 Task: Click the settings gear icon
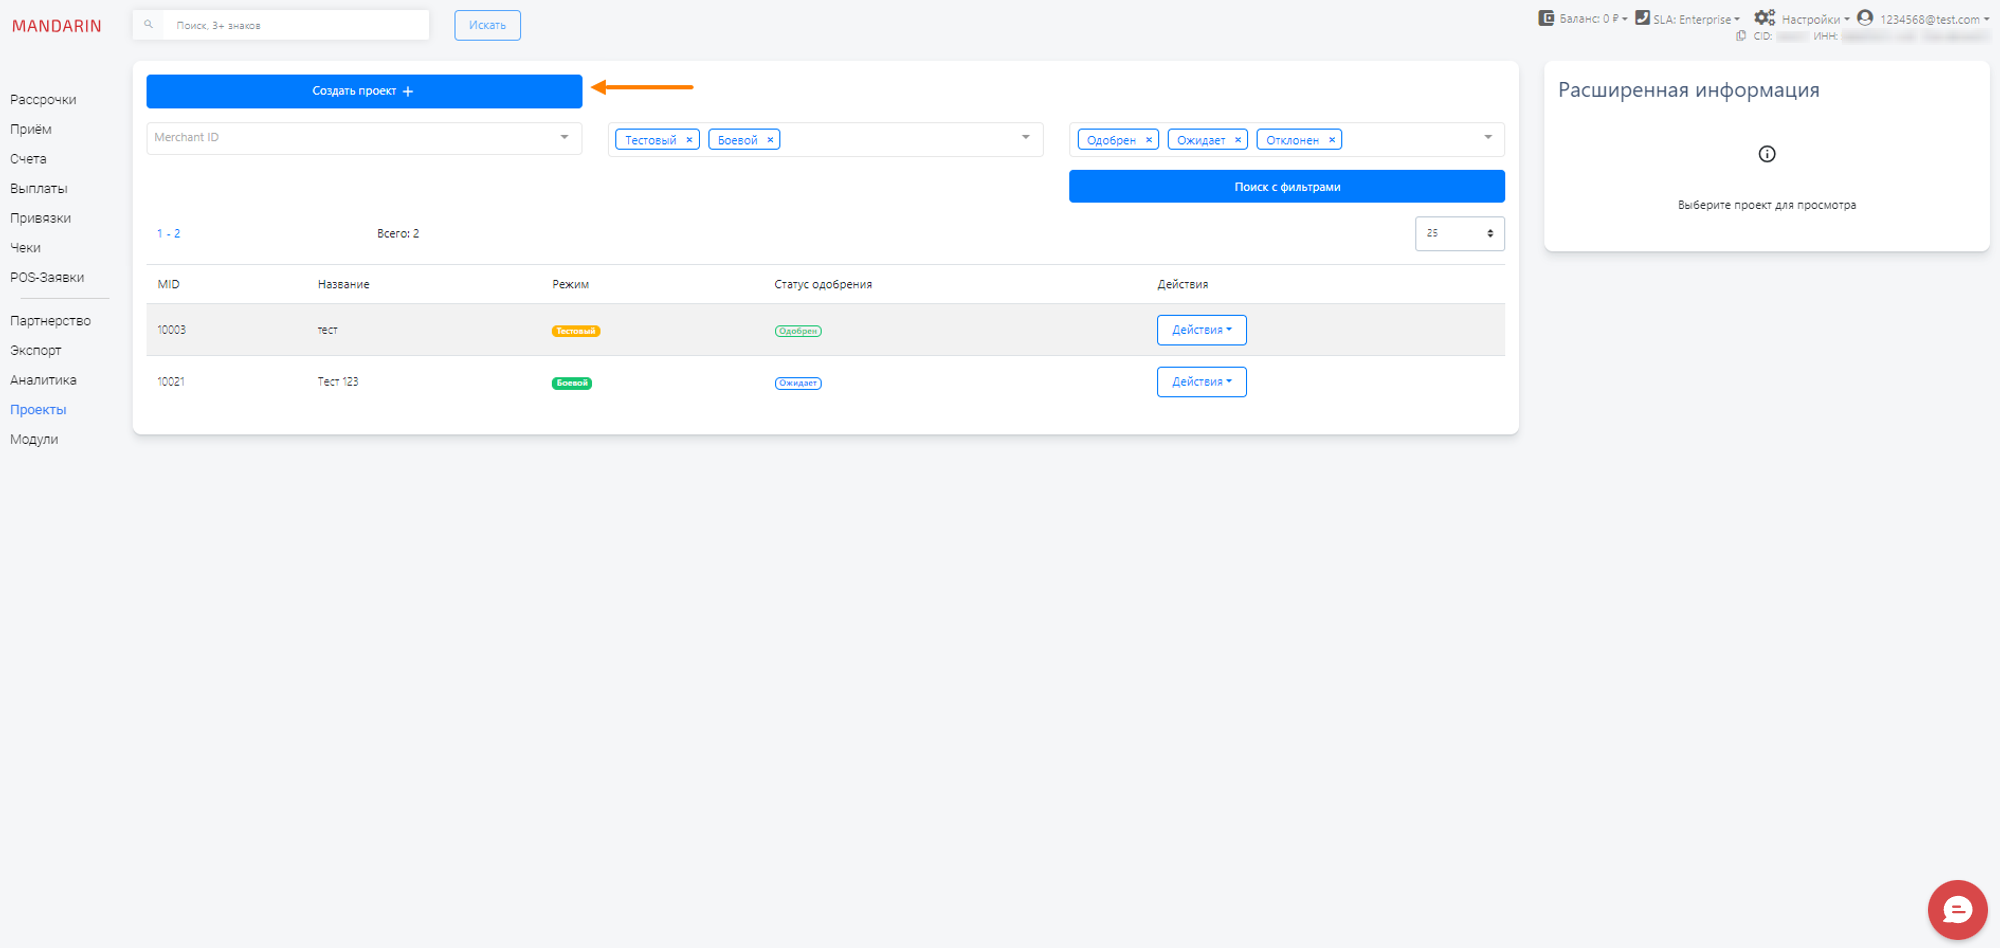coord(1764,18)
